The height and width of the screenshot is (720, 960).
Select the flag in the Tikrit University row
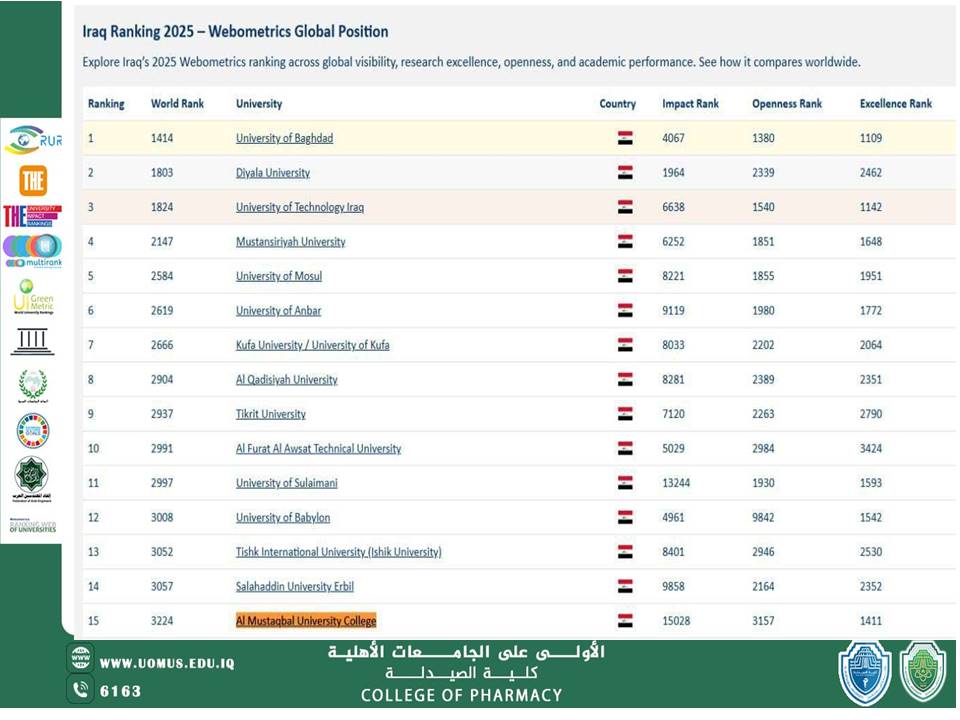624,414
